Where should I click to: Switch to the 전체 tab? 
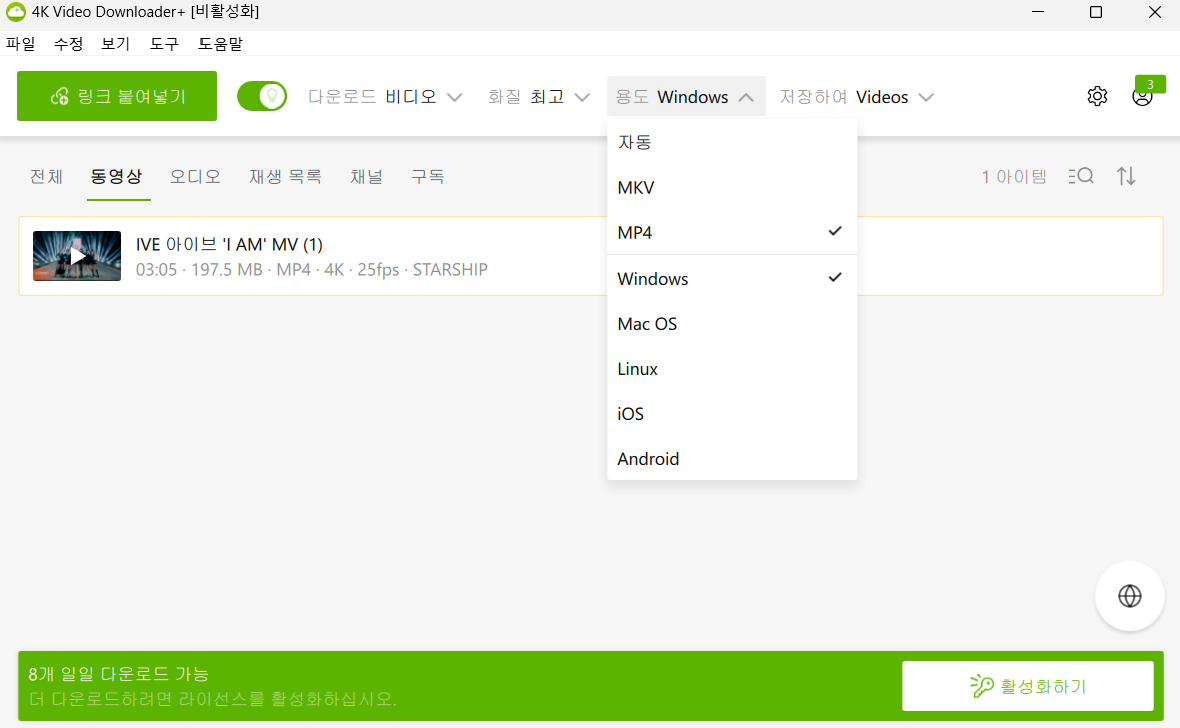coord(46,176)
